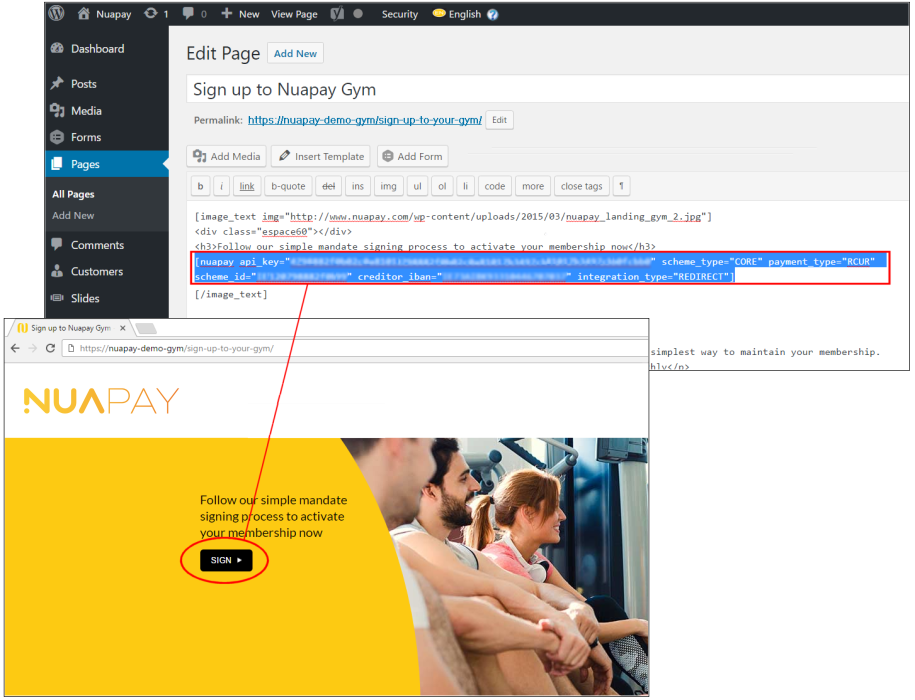Click the Sign up to Nuapay Gym tab
915x700 pixels.
point(71,328)
